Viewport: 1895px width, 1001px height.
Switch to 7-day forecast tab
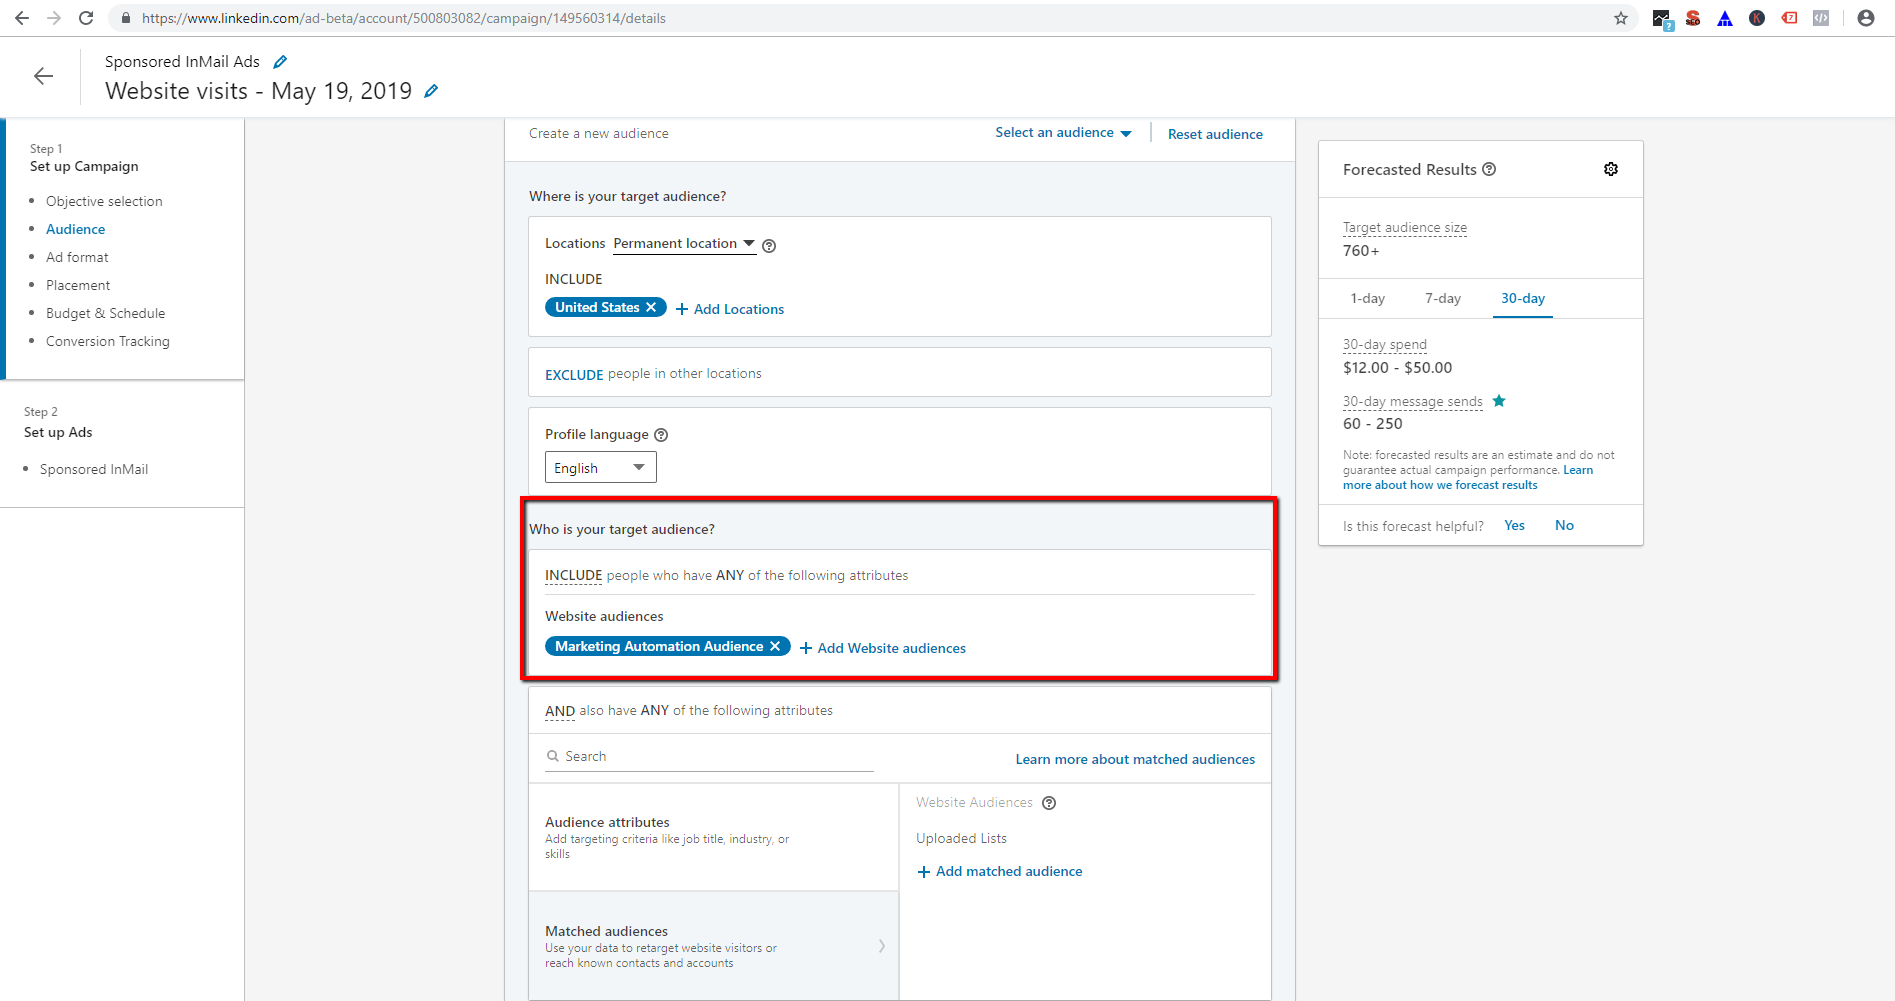coord(1443,298)
